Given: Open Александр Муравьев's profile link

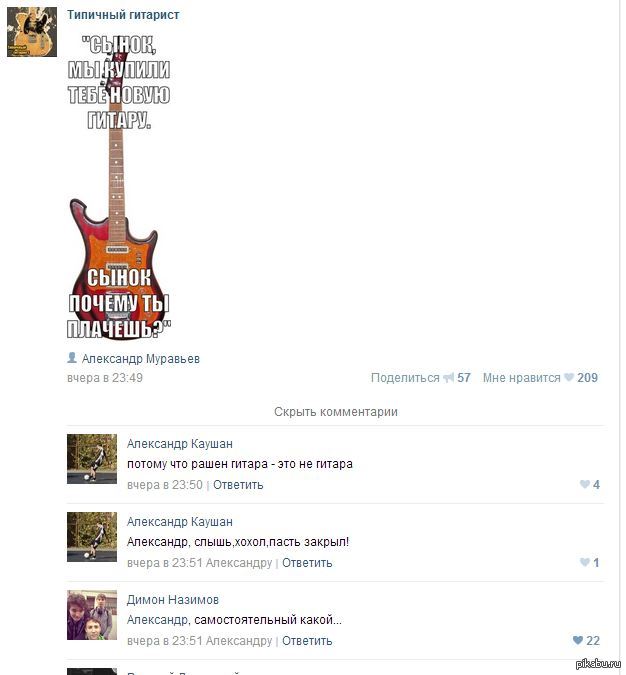Looking at the screenshot, I should (x=141, y=359).
